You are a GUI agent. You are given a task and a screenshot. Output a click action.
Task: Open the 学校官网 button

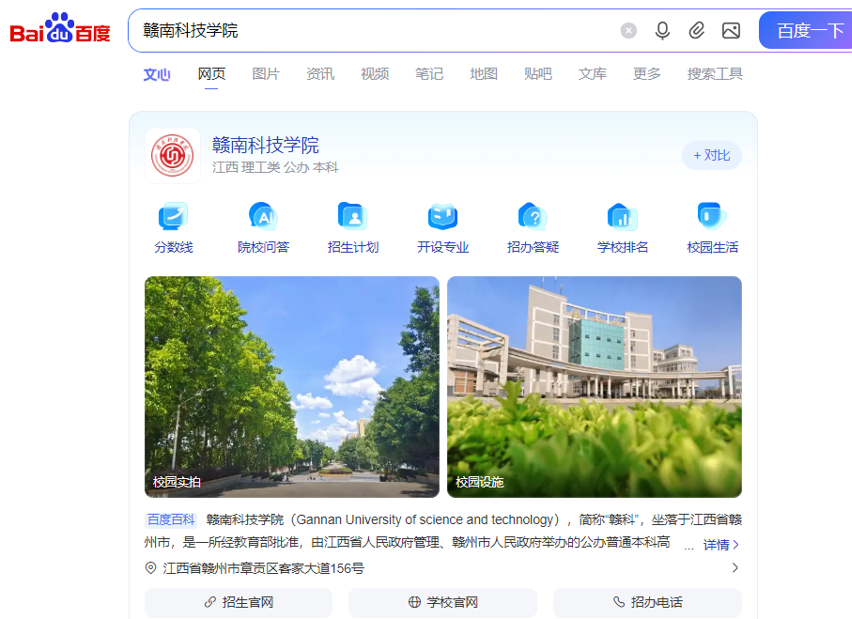click(443, 602)
